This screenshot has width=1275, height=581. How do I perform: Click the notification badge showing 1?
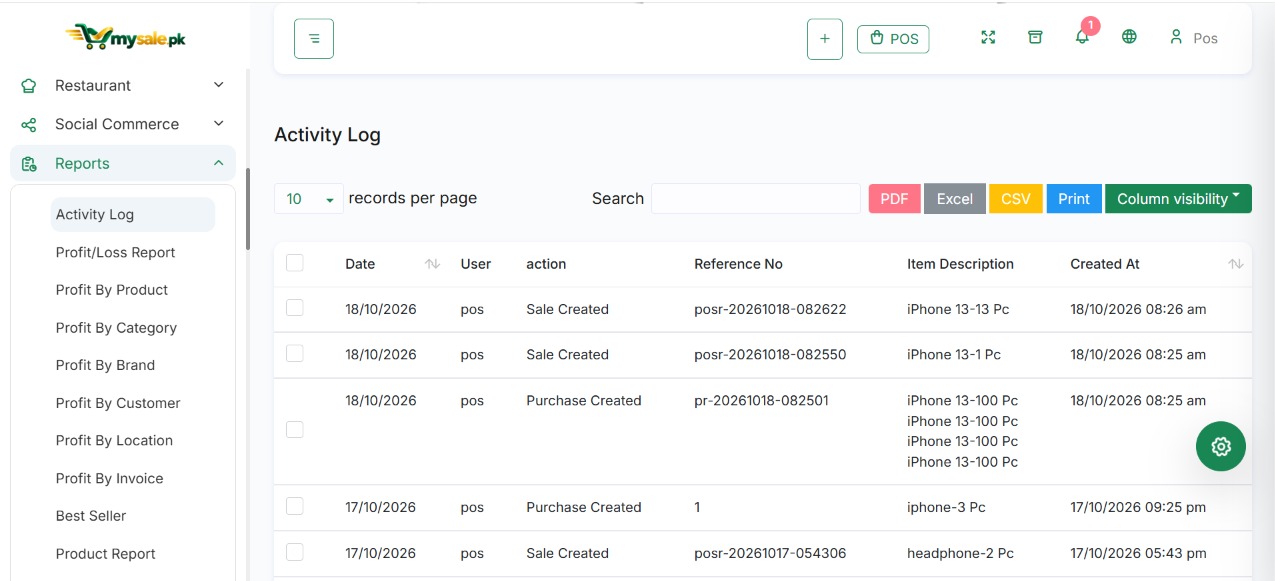[x=1090, y=26]
